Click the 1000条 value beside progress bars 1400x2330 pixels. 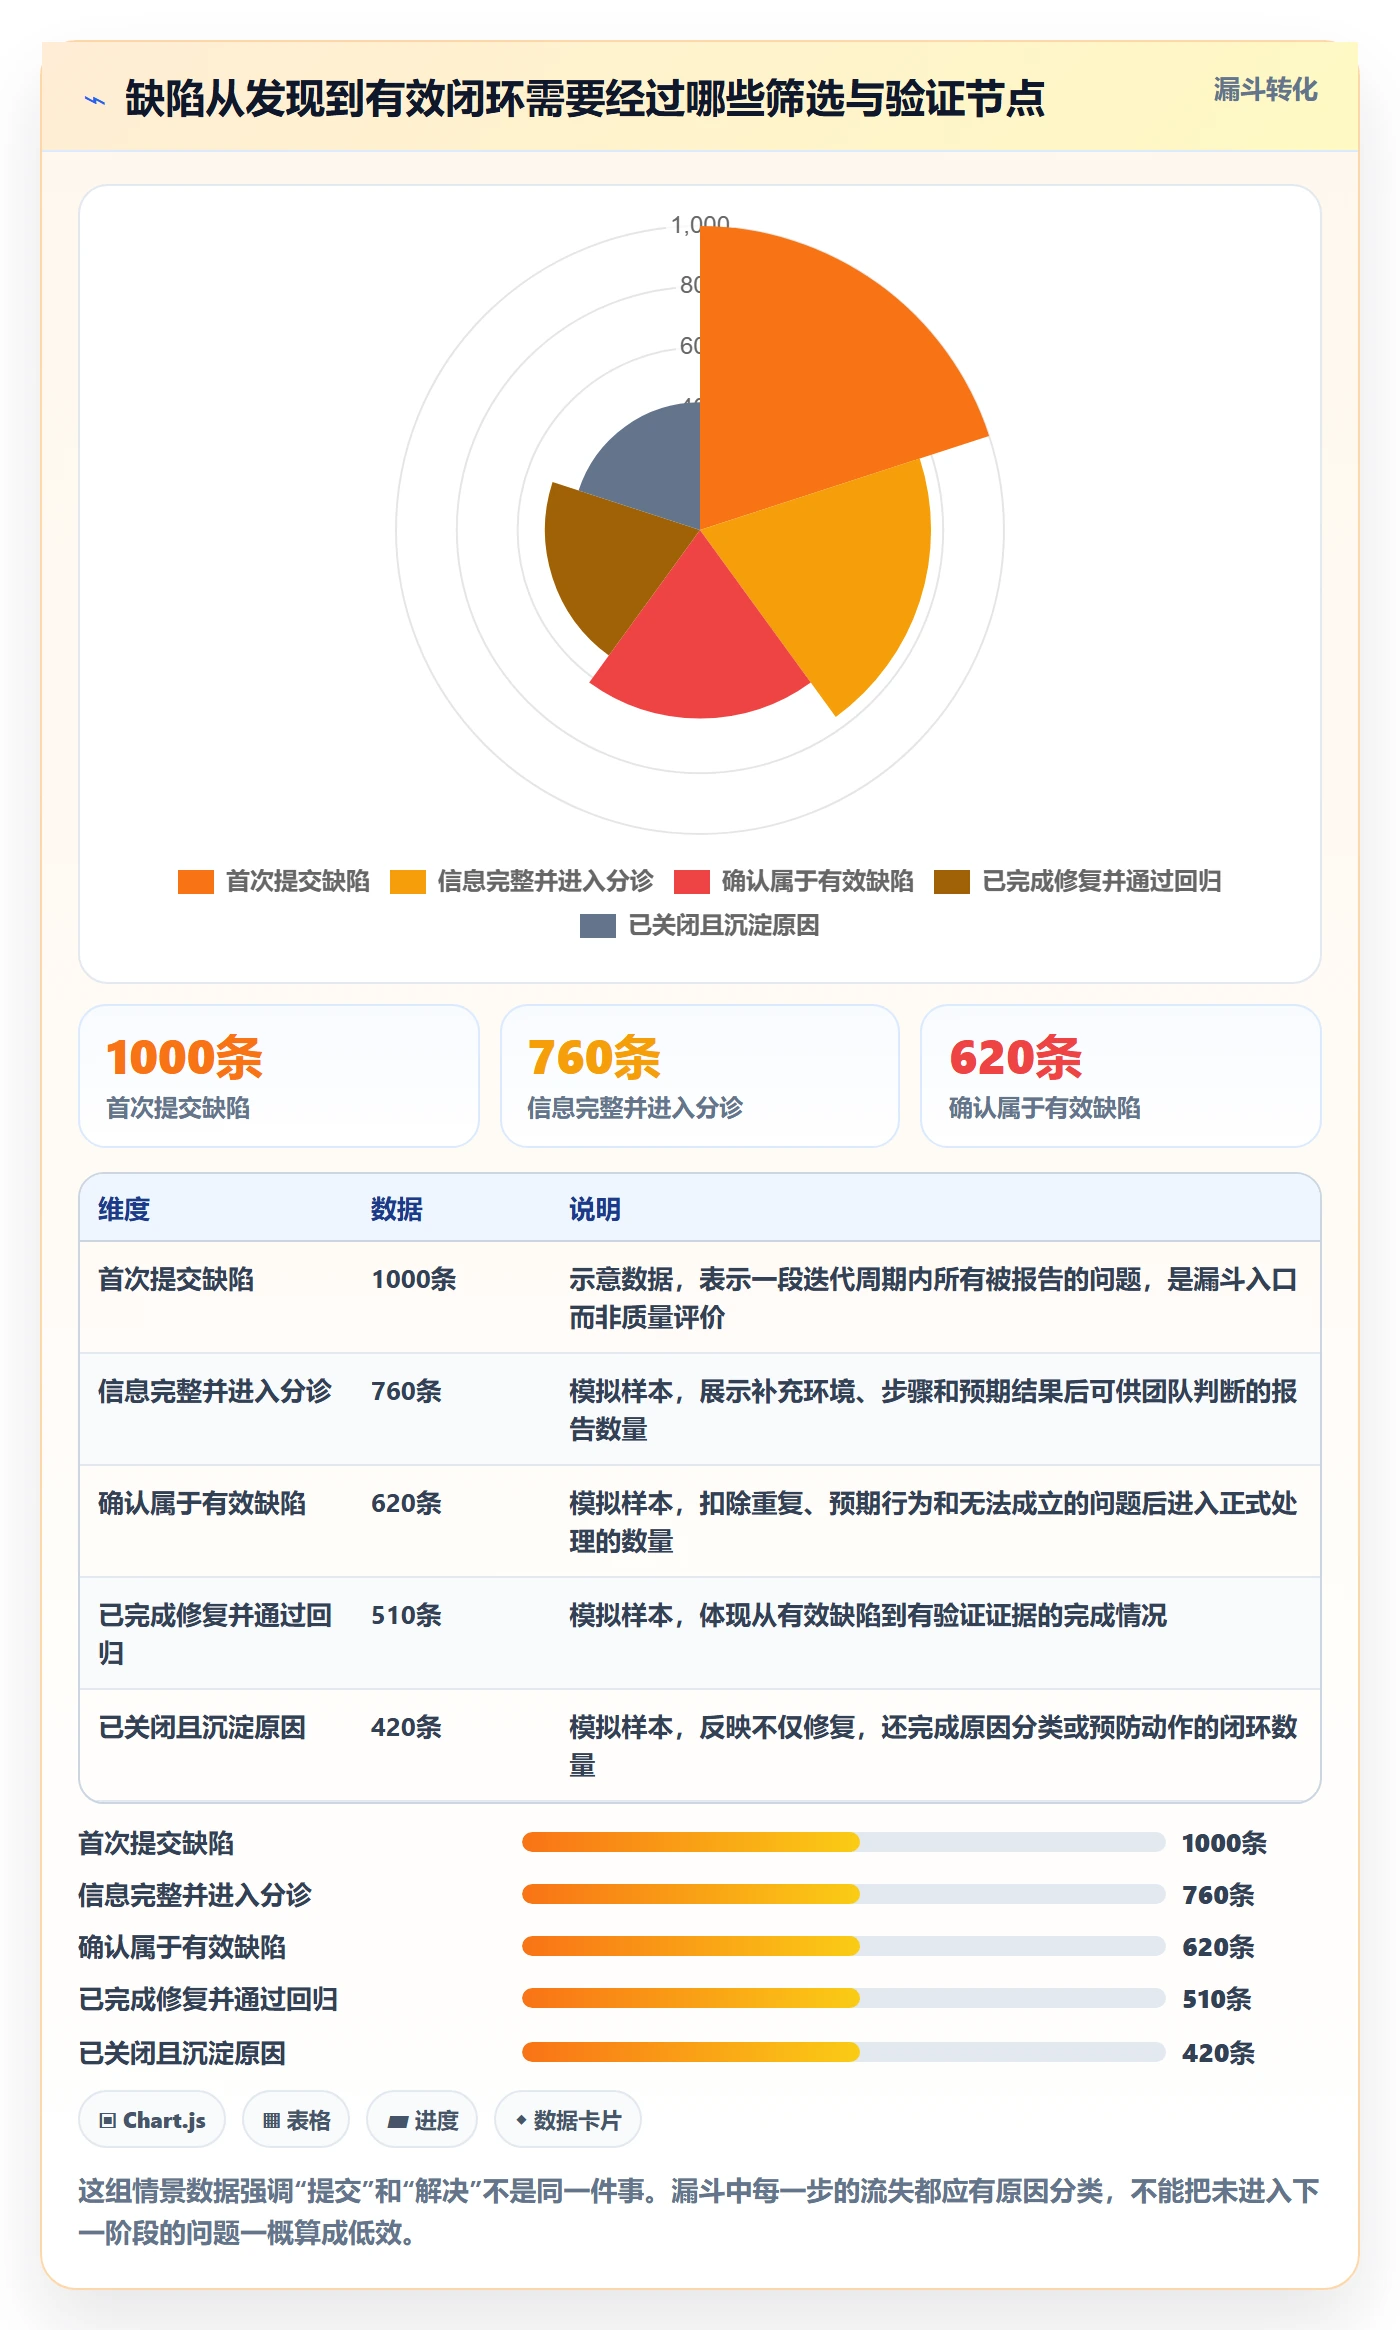(1224, 1843)
